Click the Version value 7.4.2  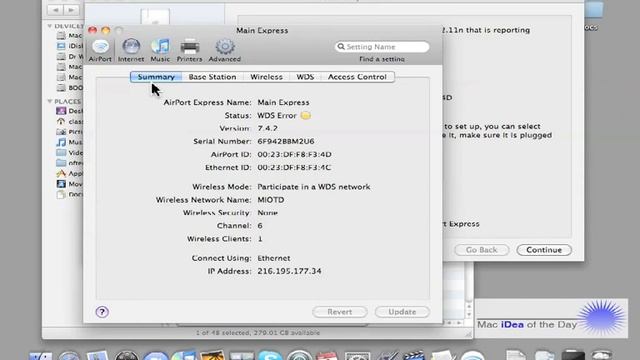[267, 128]
